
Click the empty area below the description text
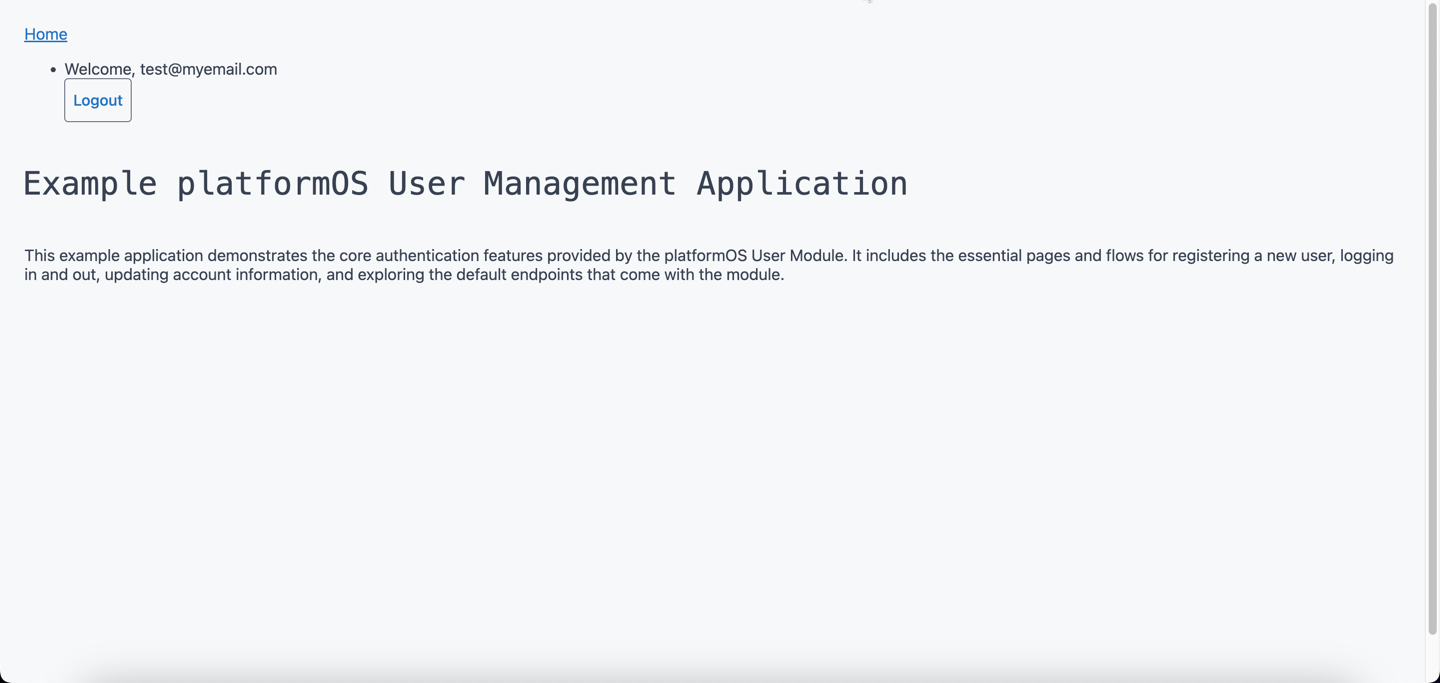[700, 450]
